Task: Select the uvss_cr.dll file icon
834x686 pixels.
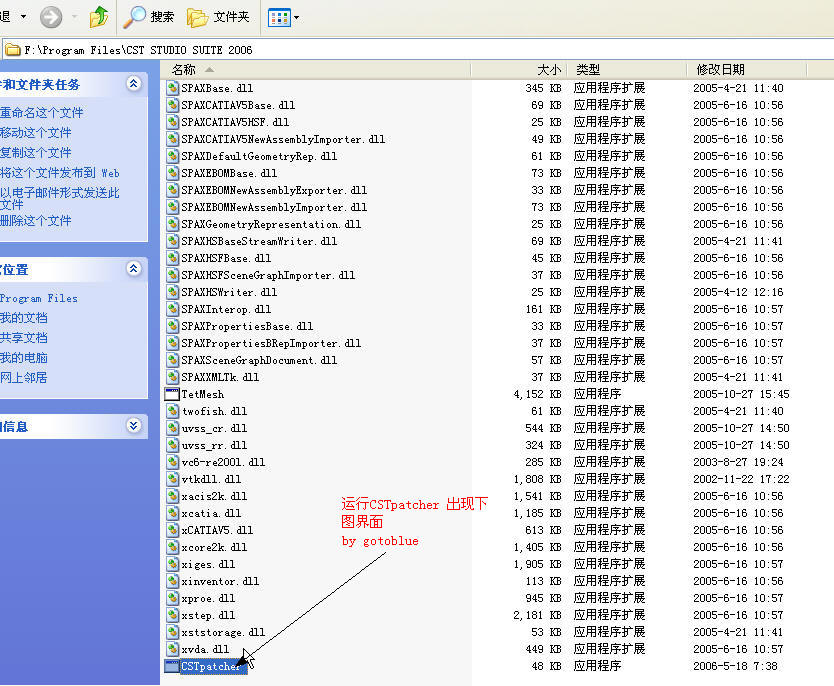Action: click(172, 428)
